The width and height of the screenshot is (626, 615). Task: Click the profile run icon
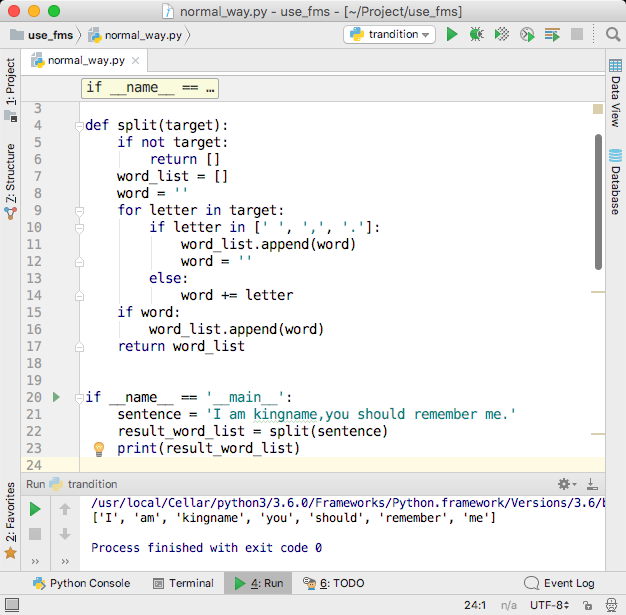527,35
